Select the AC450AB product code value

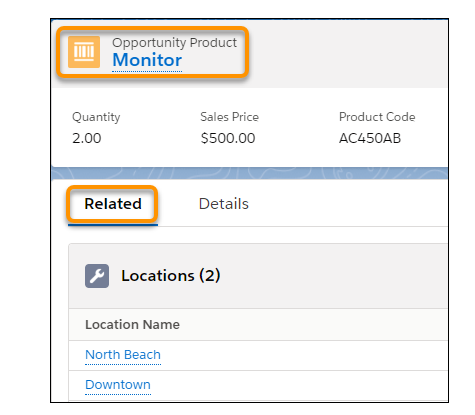(x=370, y=138)
